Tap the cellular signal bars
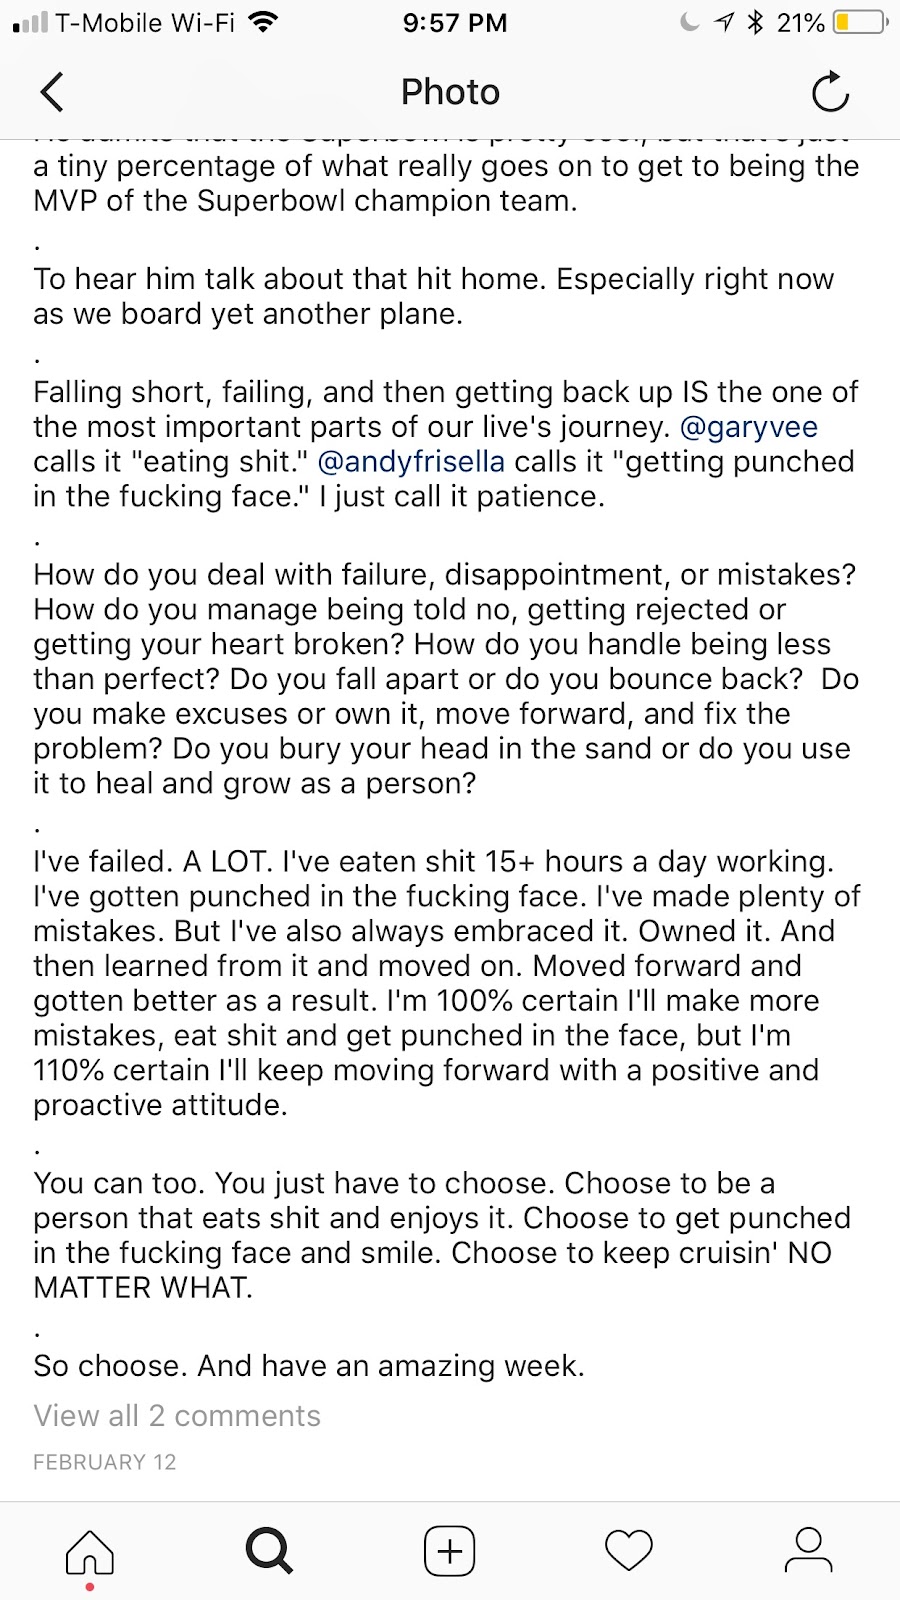Image resolution: width=900 pixels, height=1600 pixels. tap(30, 22)
